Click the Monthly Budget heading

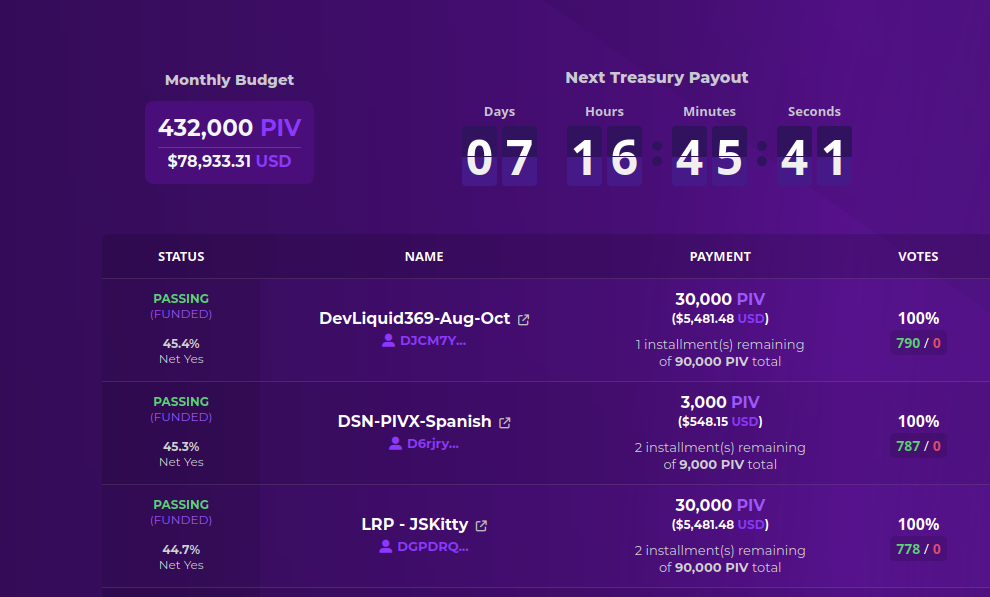tap(229, 80)
